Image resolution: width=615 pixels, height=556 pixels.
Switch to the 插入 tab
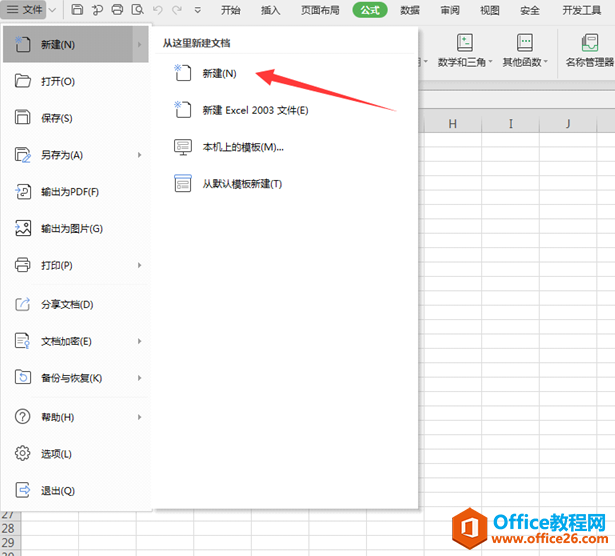click(x=271, y=10)
